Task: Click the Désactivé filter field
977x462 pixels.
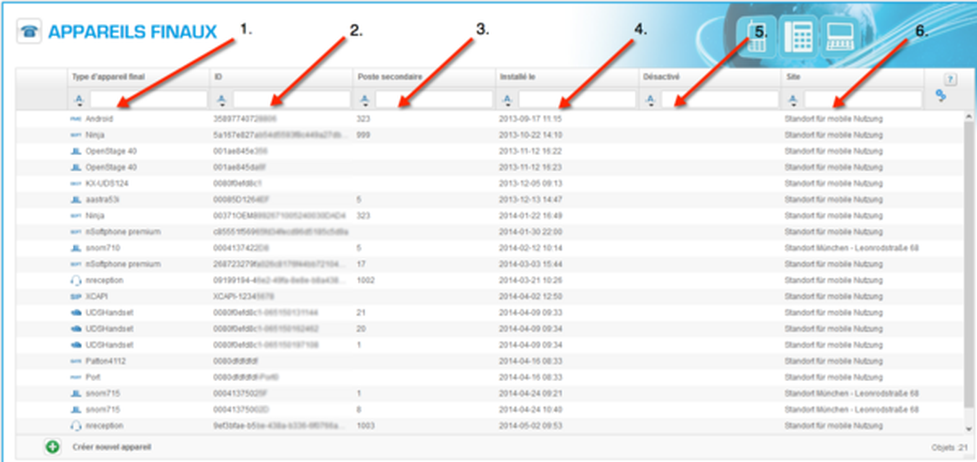Action: tap(720, 99)
